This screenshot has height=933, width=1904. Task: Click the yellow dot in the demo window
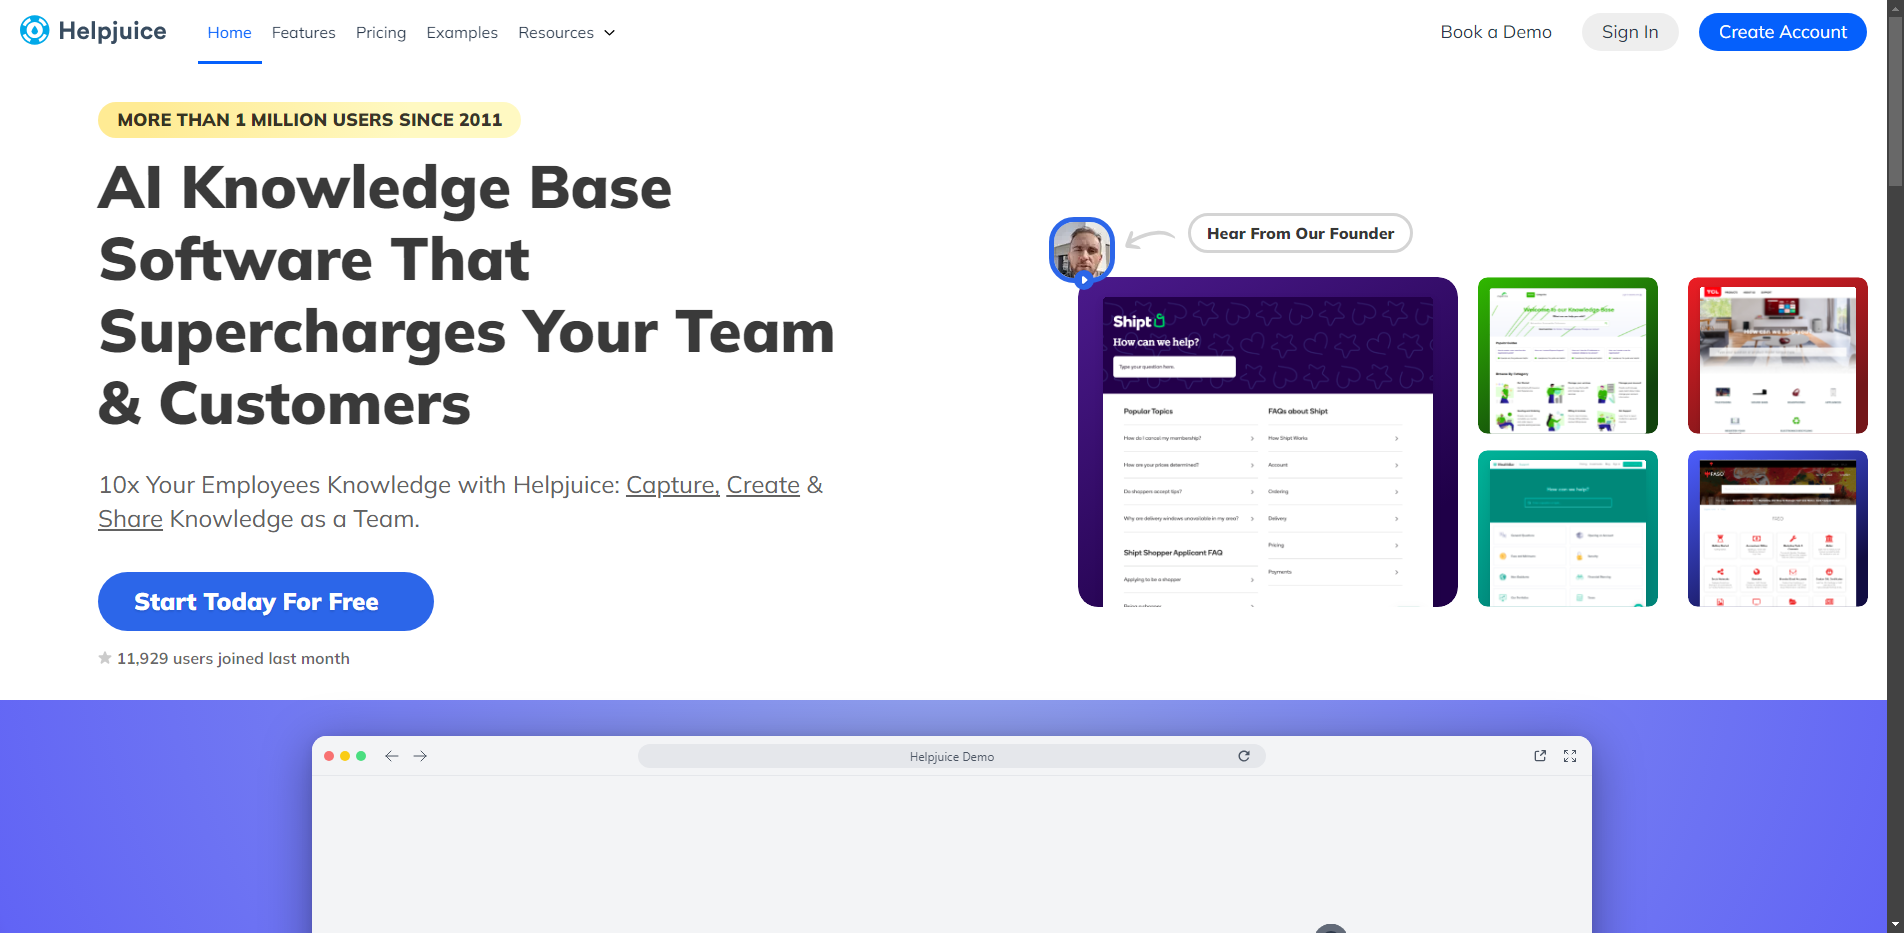click(345, 756)
